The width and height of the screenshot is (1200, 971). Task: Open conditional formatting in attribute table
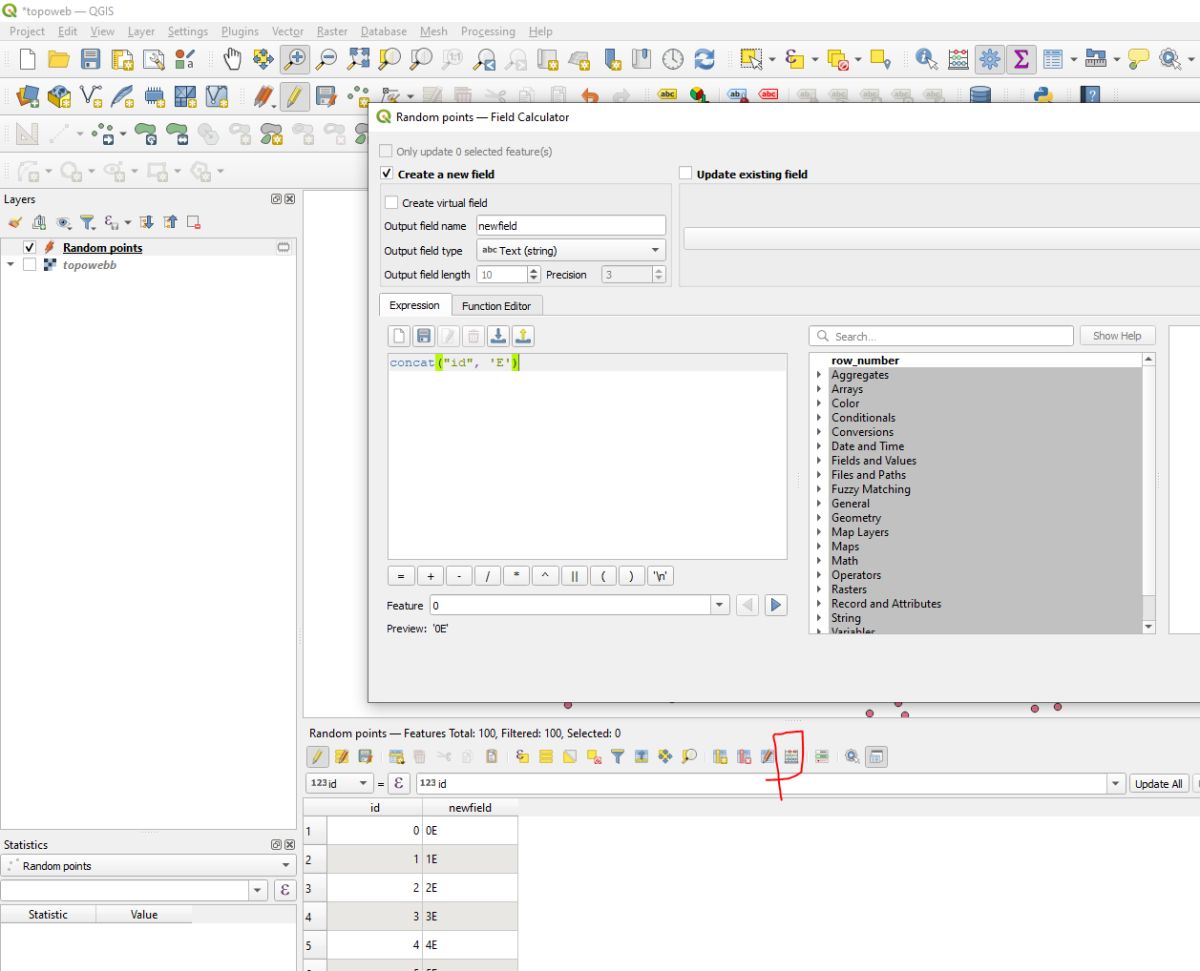coord(822,757)
